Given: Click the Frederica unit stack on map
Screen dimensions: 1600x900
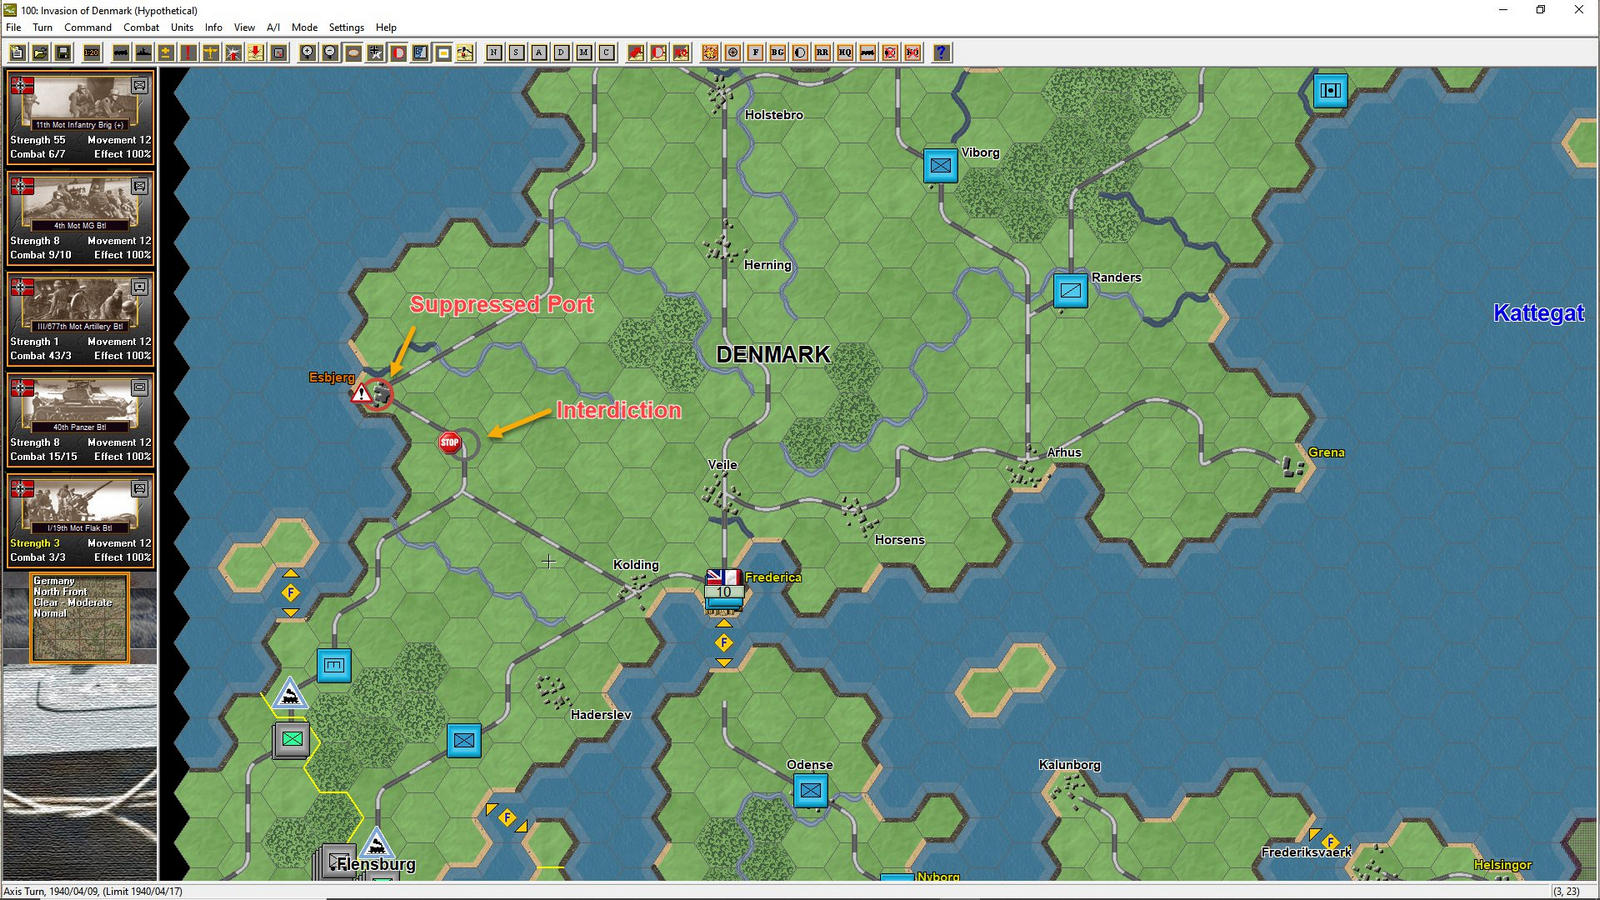Looking at the screenshot, I should (723, 594).
